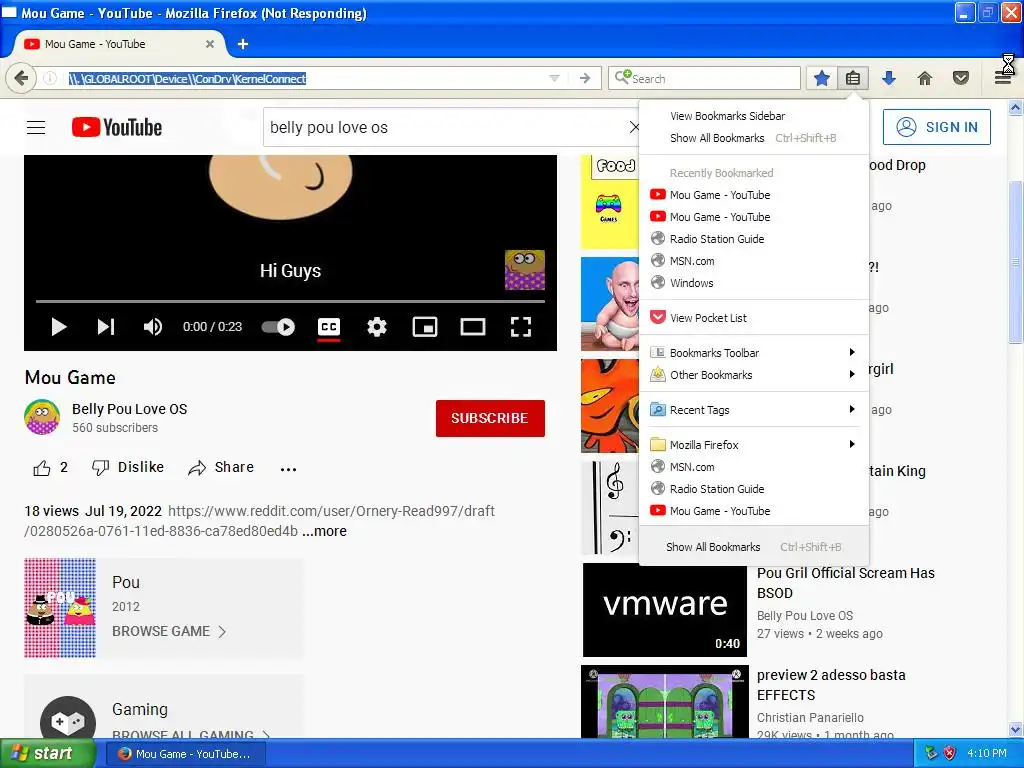Click Browse Game link for Pou

(169, 631)
